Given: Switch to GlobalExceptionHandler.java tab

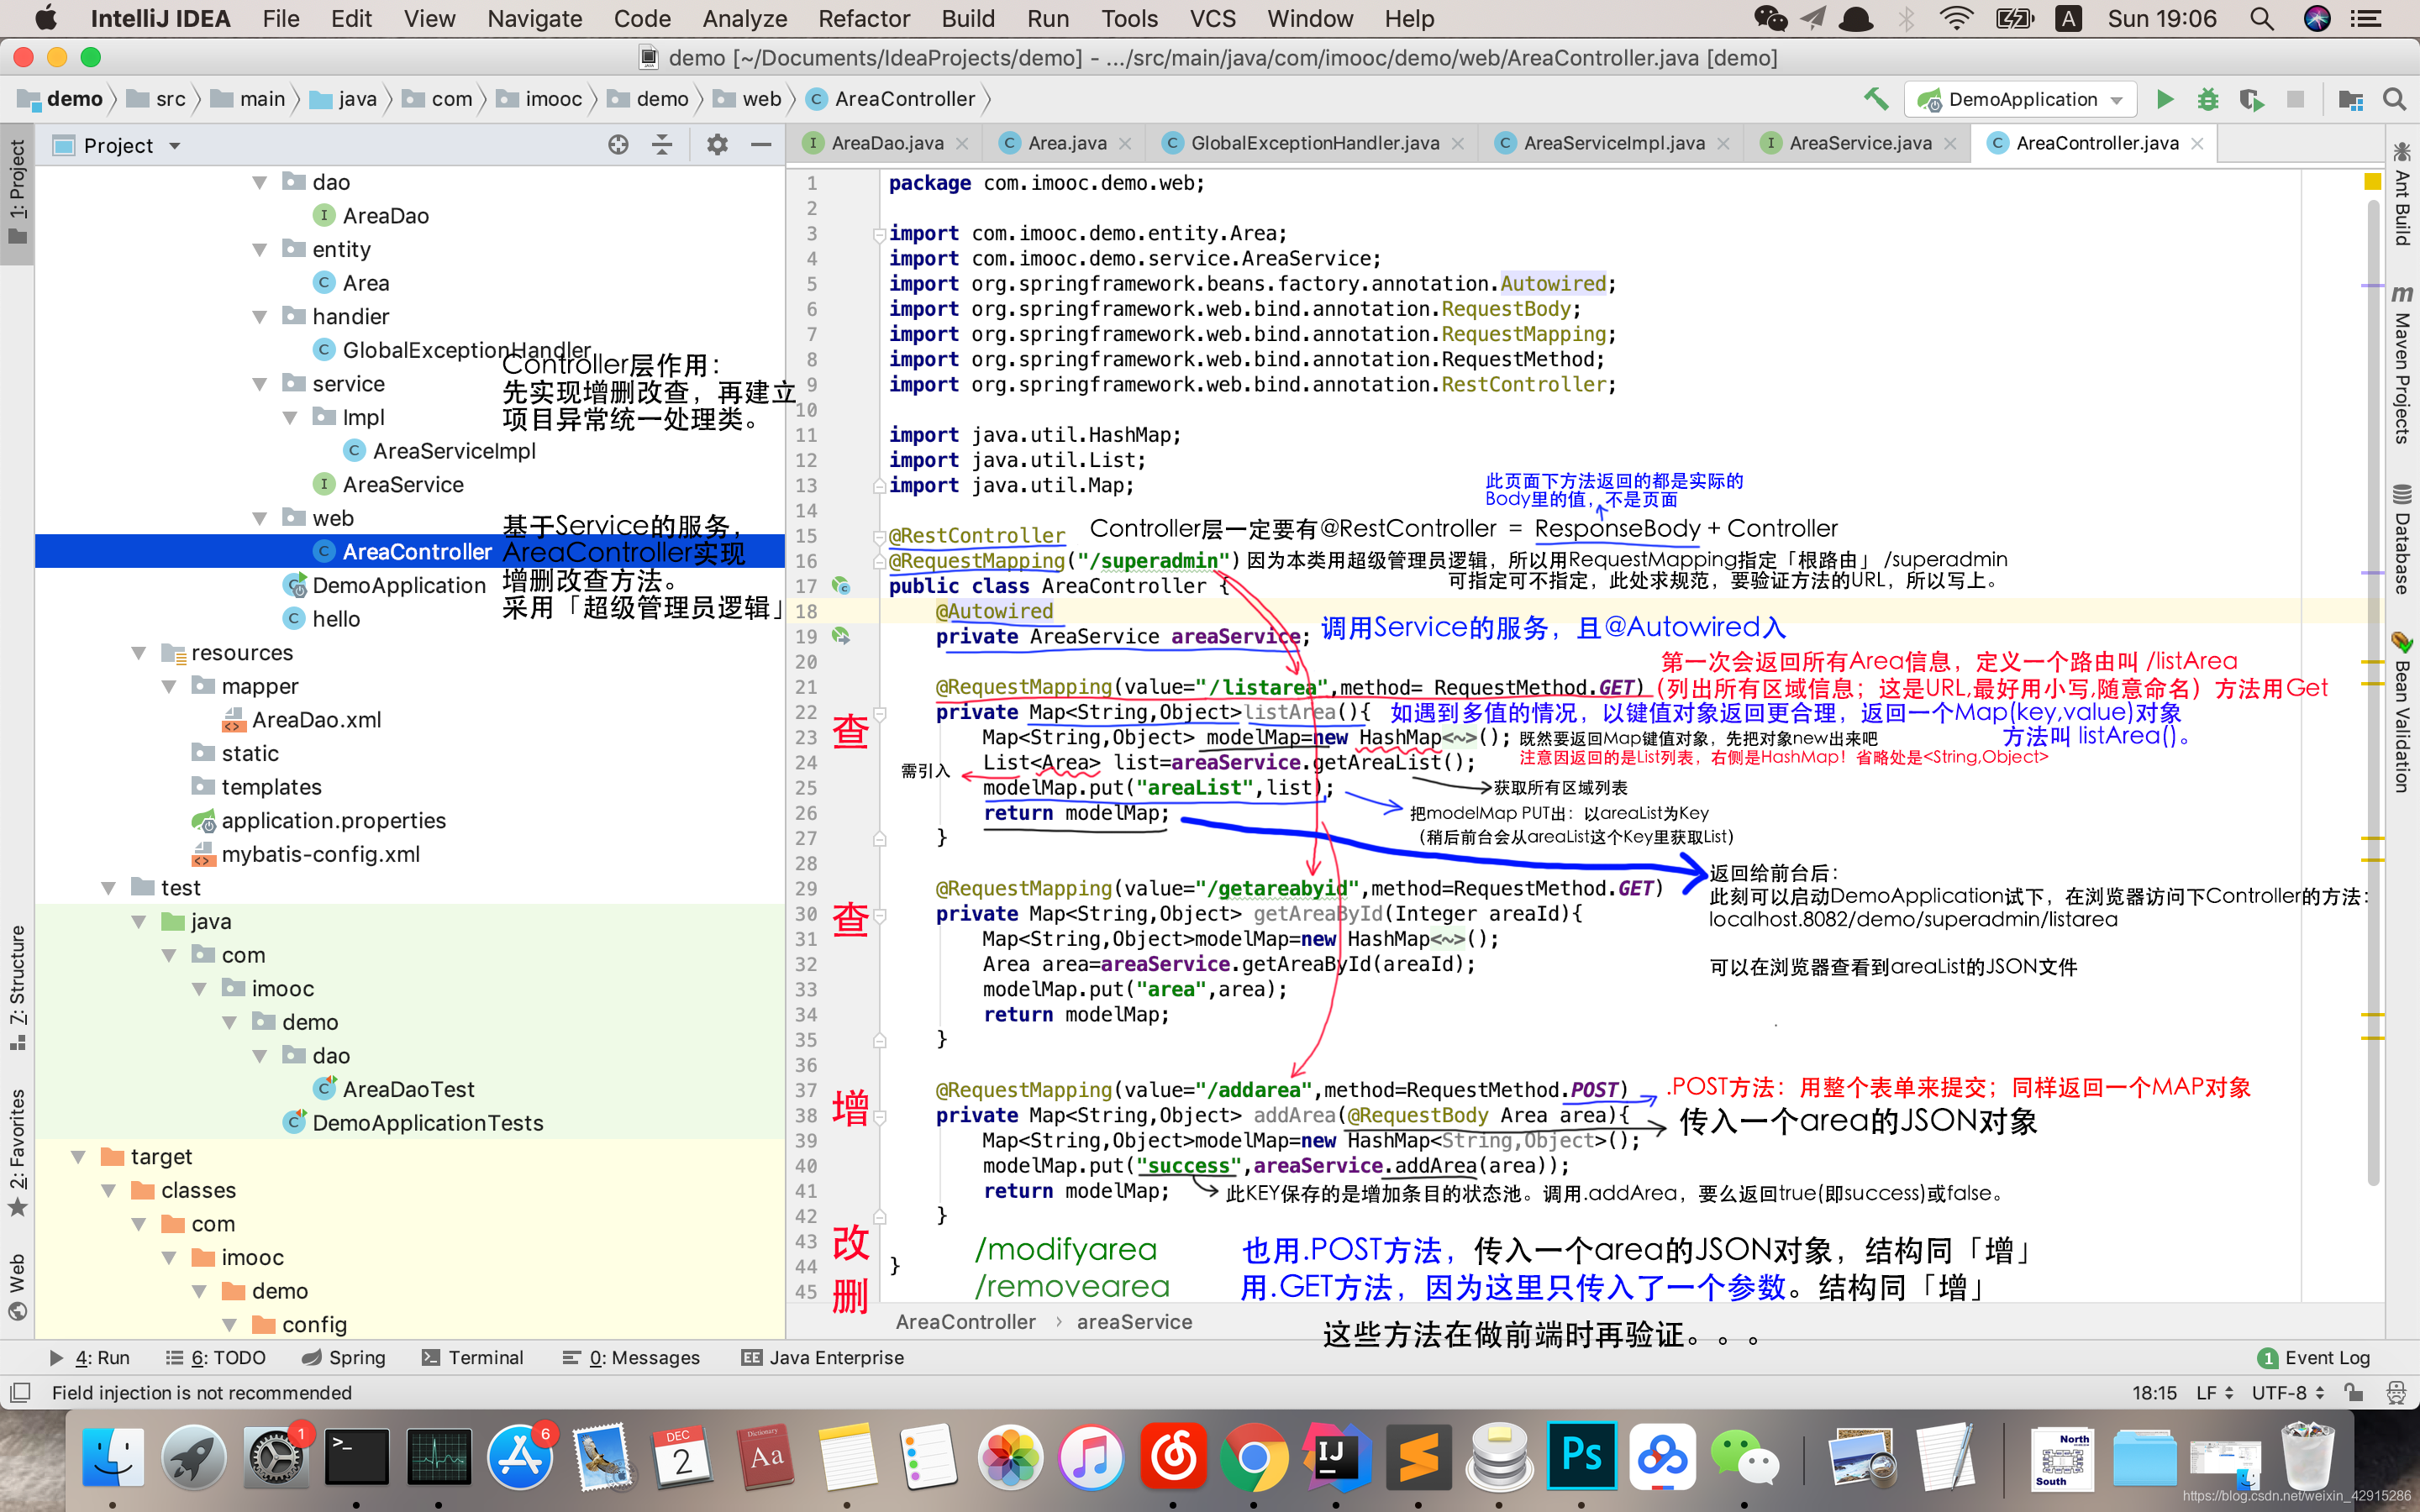Looking at the screenshot, I should [1314, 143].
